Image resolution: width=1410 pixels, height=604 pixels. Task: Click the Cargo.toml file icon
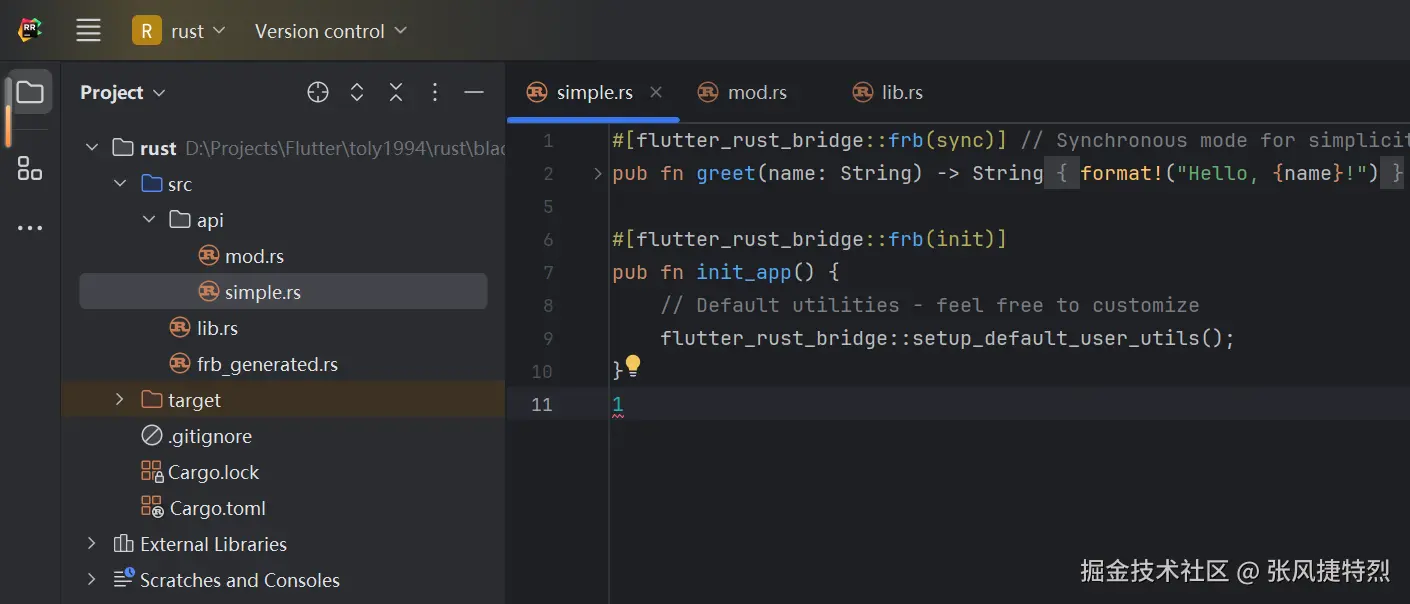coord(152,508)
